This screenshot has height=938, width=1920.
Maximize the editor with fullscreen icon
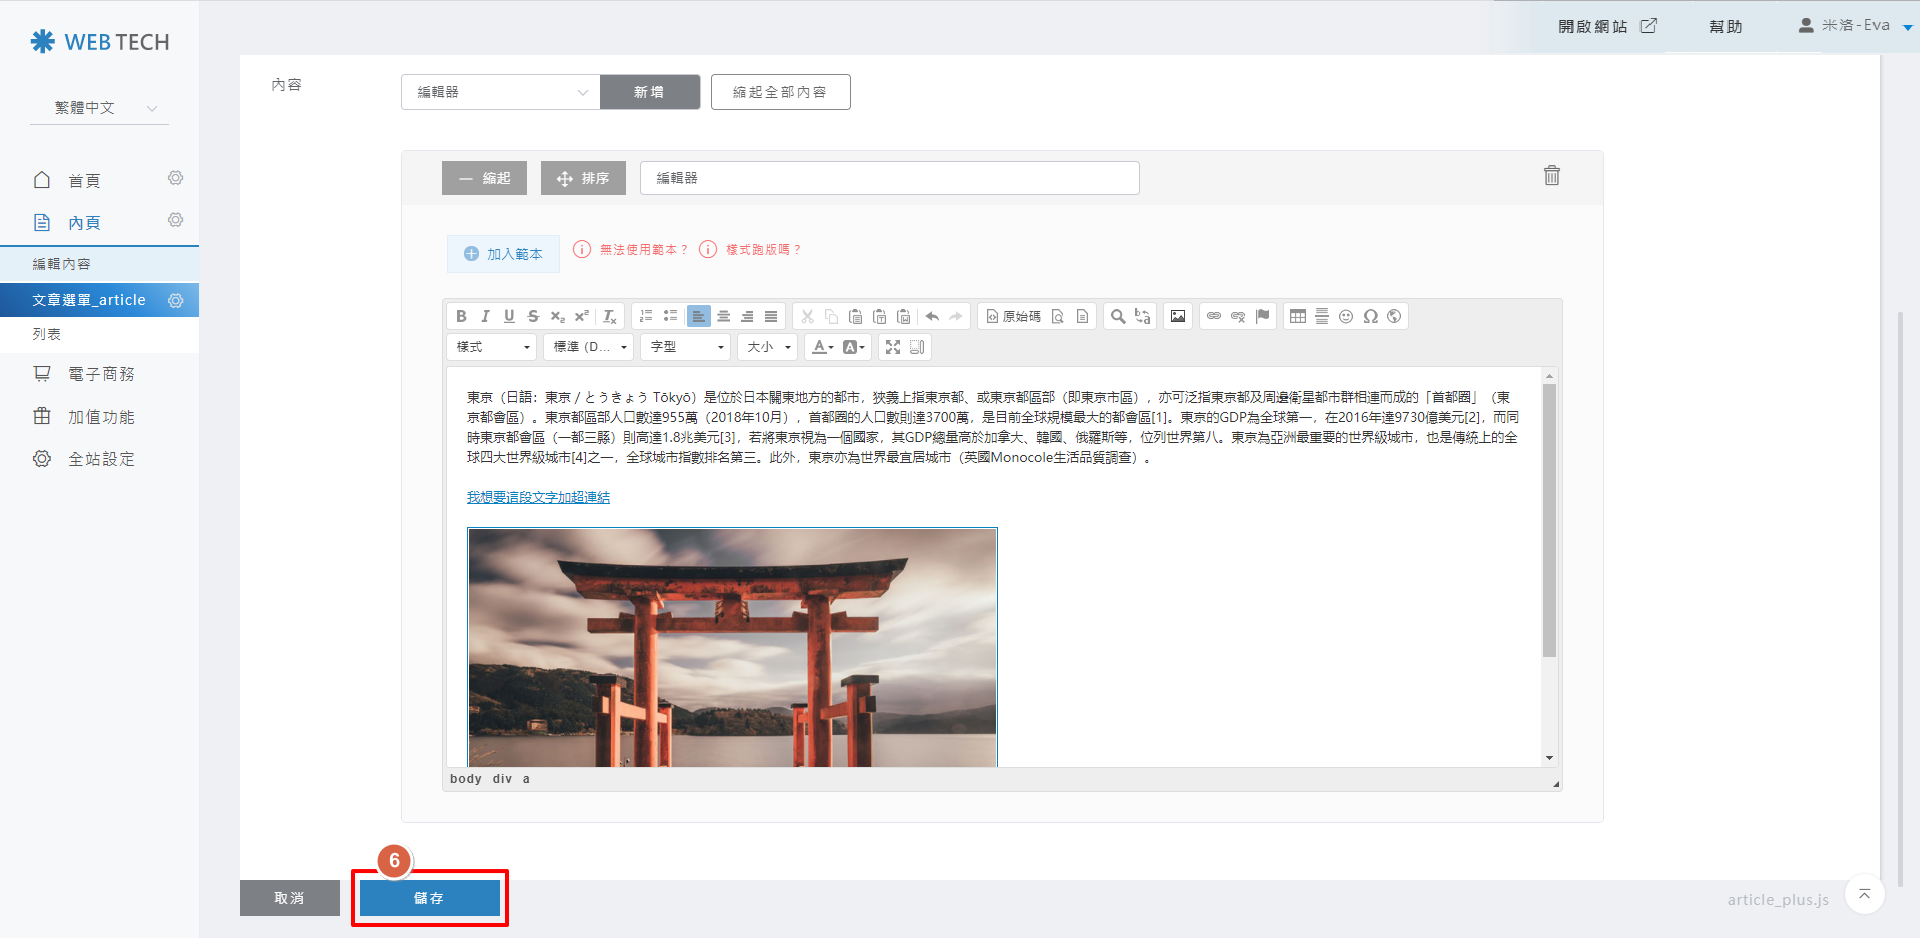click(x=893, y=347)
